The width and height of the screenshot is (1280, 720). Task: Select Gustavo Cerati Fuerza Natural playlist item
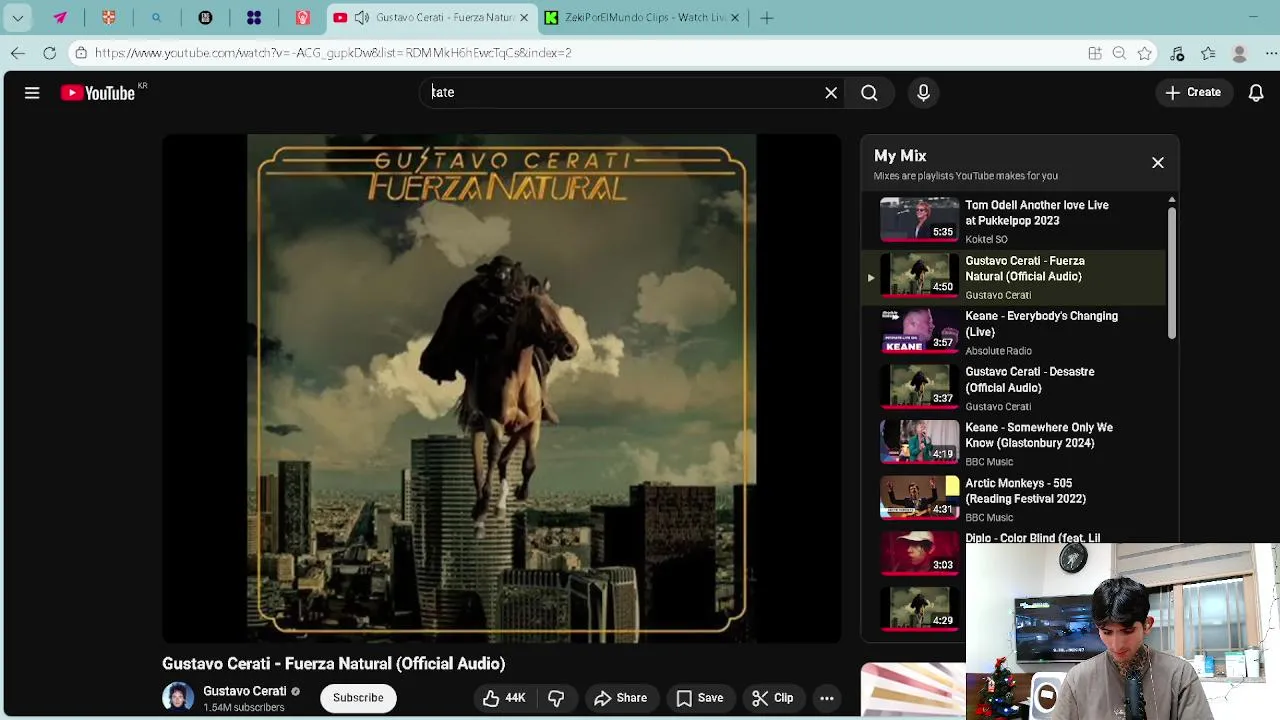click(1015, 277)
